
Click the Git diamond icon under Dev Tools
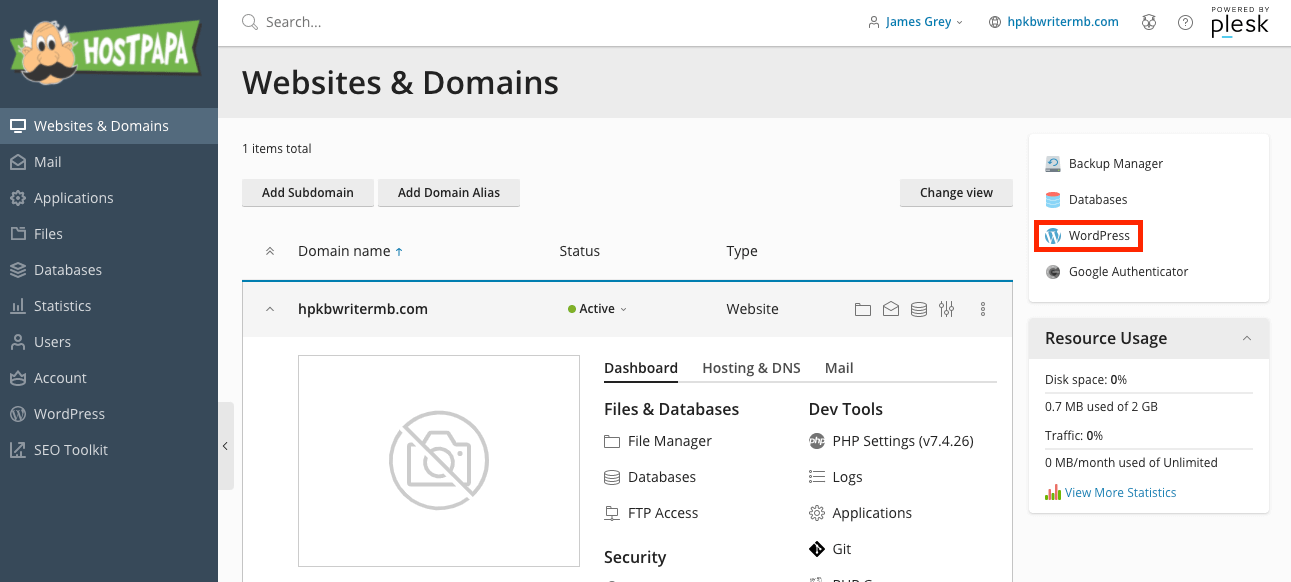pyautogui.click(x=817, y=548)
